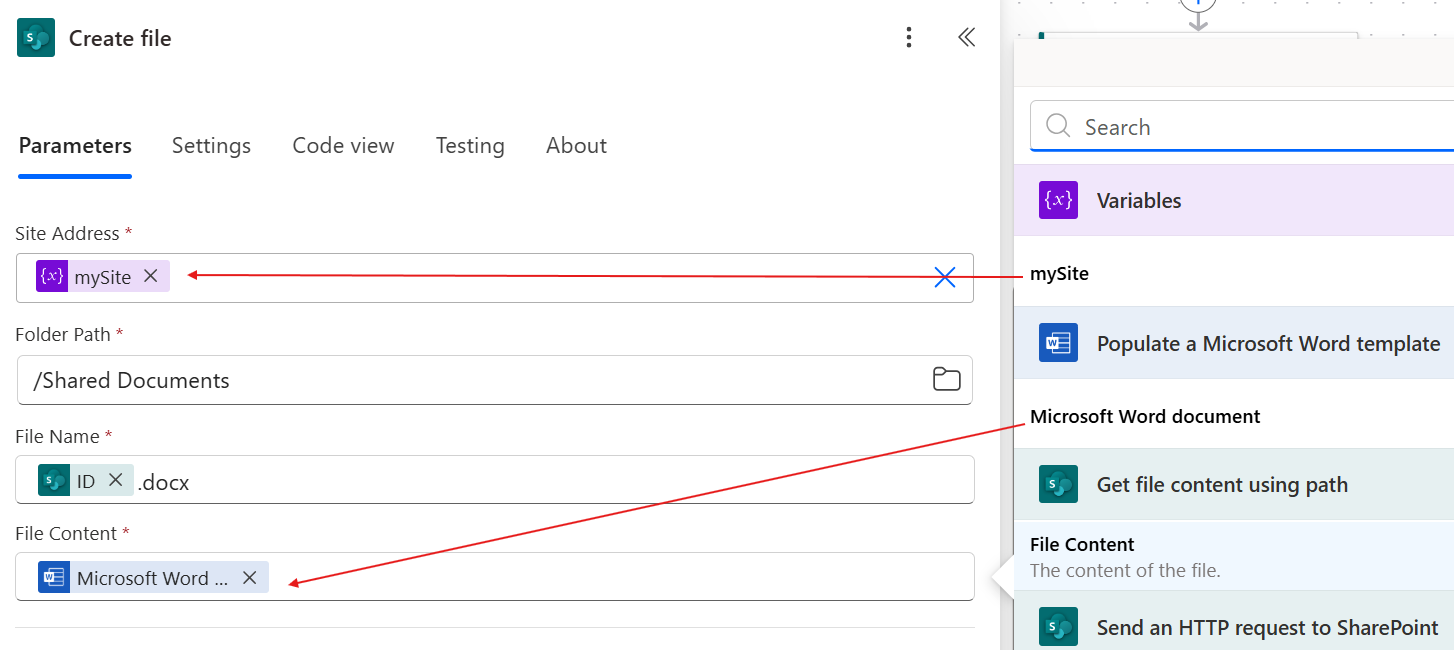Go to the Testing tab

point(470,146)
